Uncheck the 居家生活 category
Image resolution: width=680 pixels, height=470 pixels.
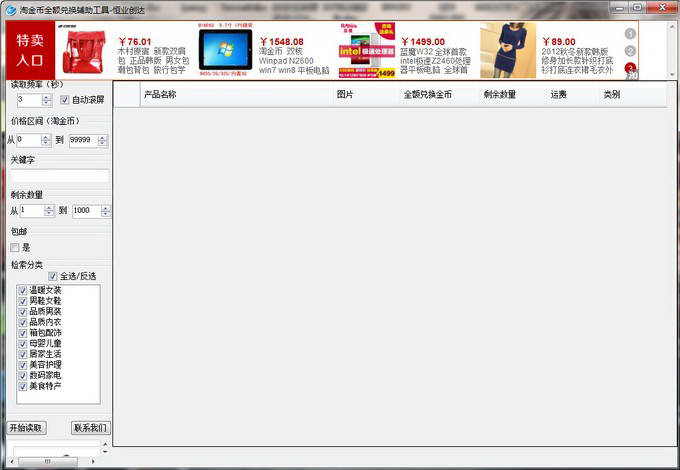click(x=23, y=354)
